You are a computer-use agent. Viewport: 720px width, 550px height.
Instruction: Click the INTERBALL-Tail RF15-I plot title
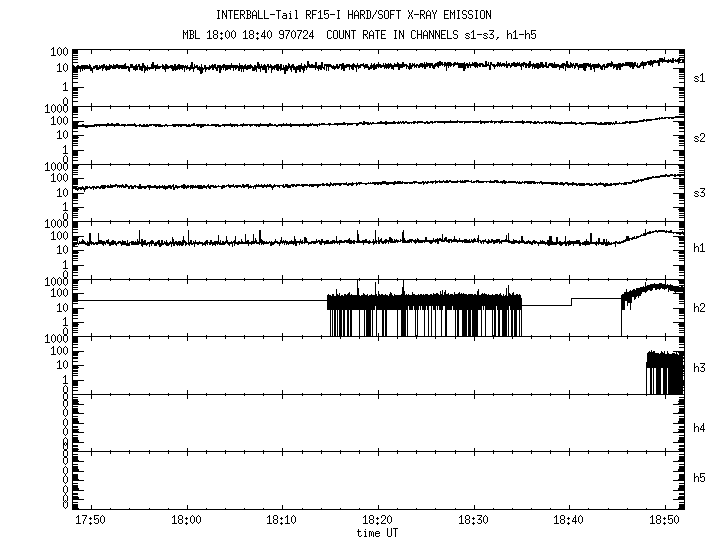(x=354, y=15)
